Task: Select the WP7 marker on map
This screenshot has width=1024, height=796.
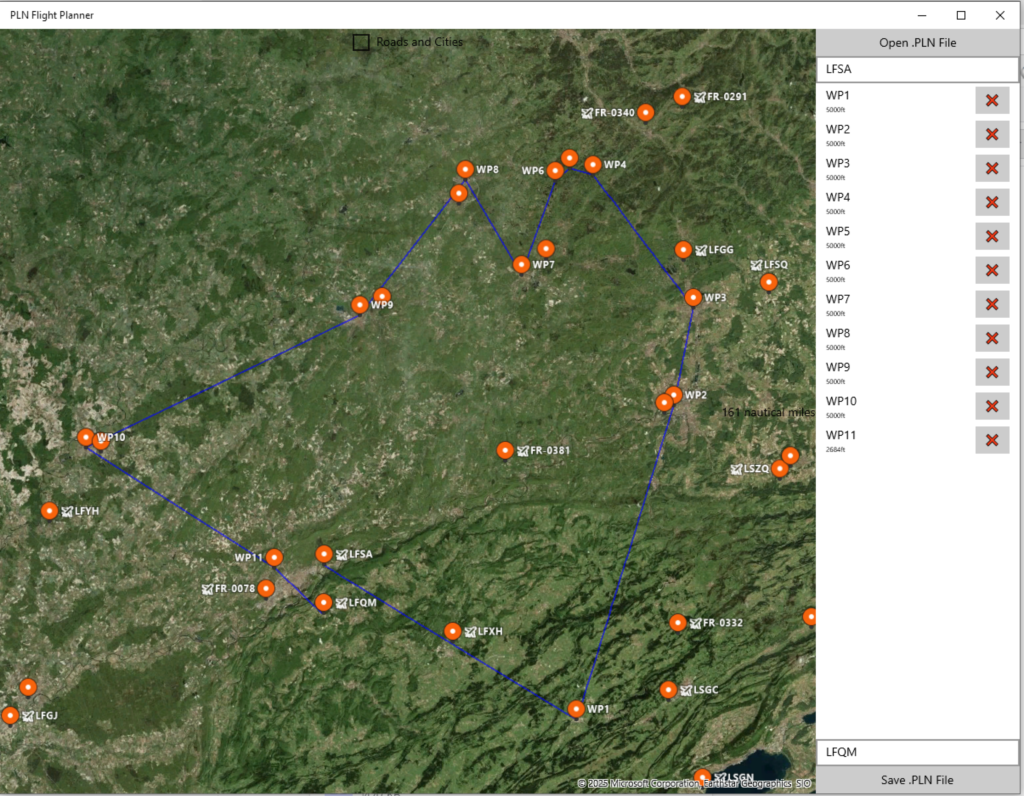Action: [x=521, y=264]
